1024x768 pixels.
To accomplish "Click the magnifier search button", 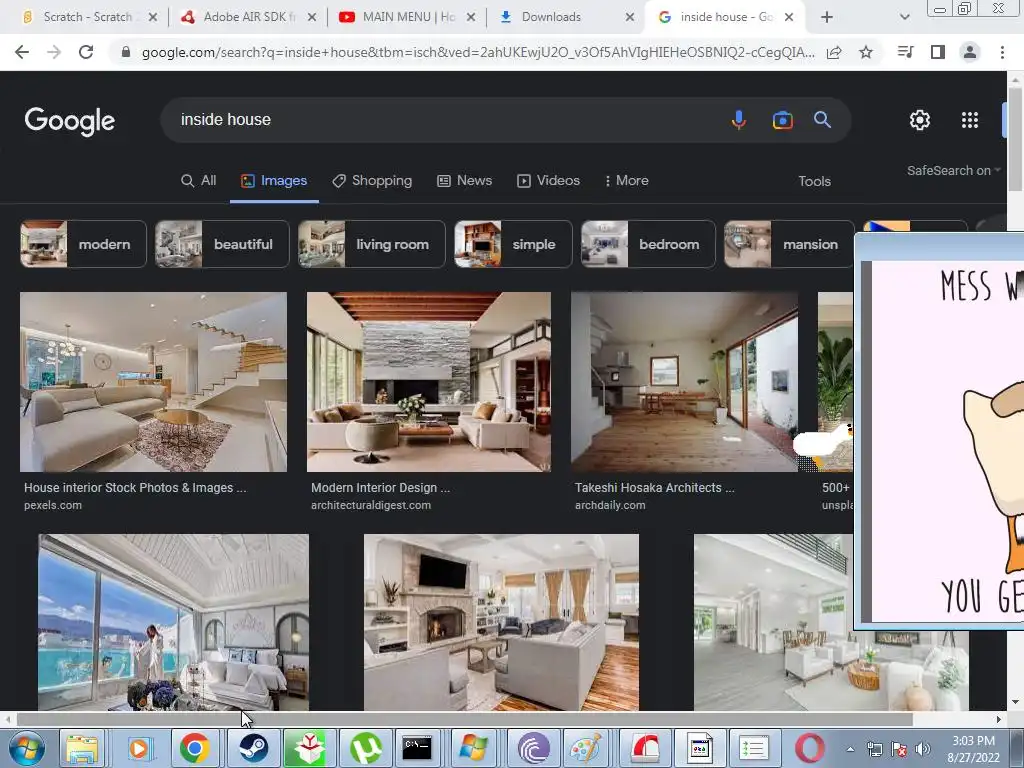I will [x=822, y=120].
